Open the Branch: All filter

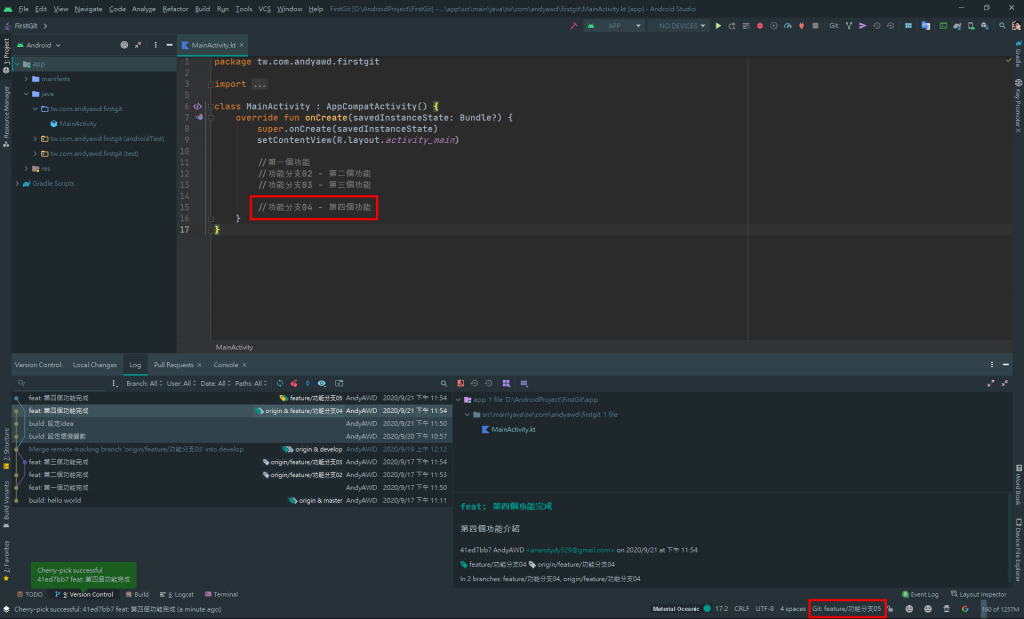pos(144,383)
